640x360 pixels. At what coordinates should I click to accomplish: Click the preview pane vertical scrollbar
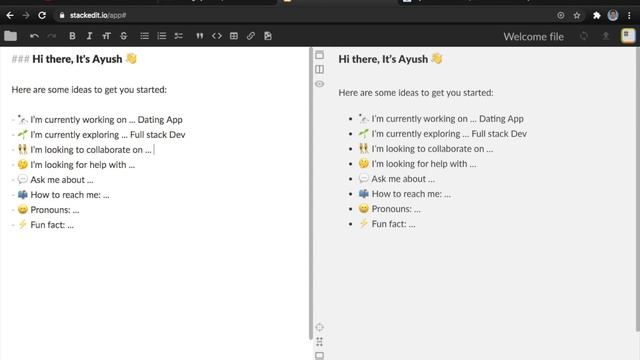pyautogui.click(x=638, y=190)
